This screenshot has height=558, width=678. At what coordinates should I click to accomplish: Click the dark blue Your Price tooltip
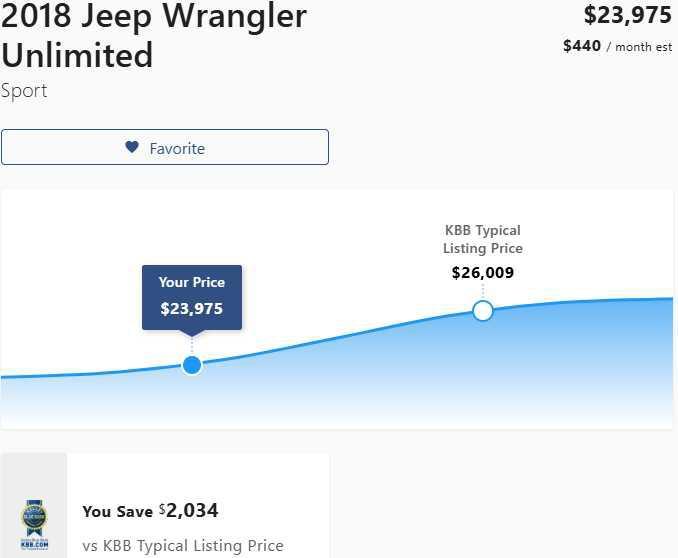point(192,296)
